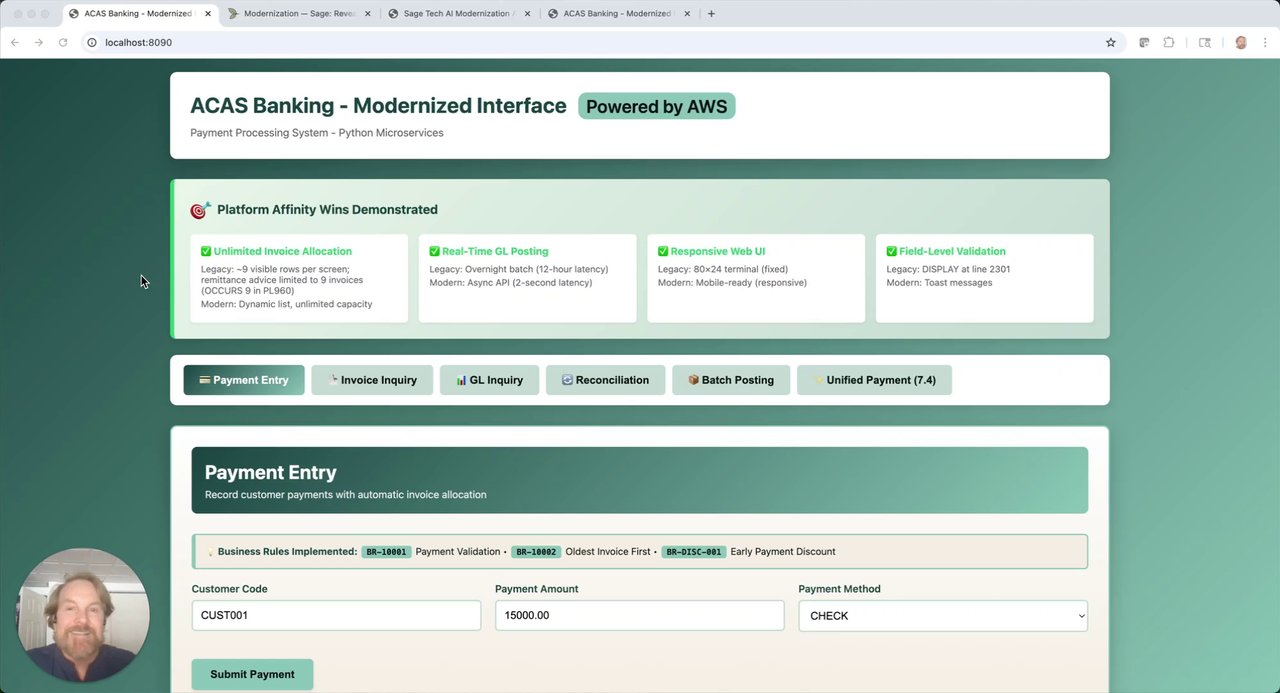Click the BR-10001 business rule badge
The height and width of the screenshot is (693, 1280).
tap(386, 552)
